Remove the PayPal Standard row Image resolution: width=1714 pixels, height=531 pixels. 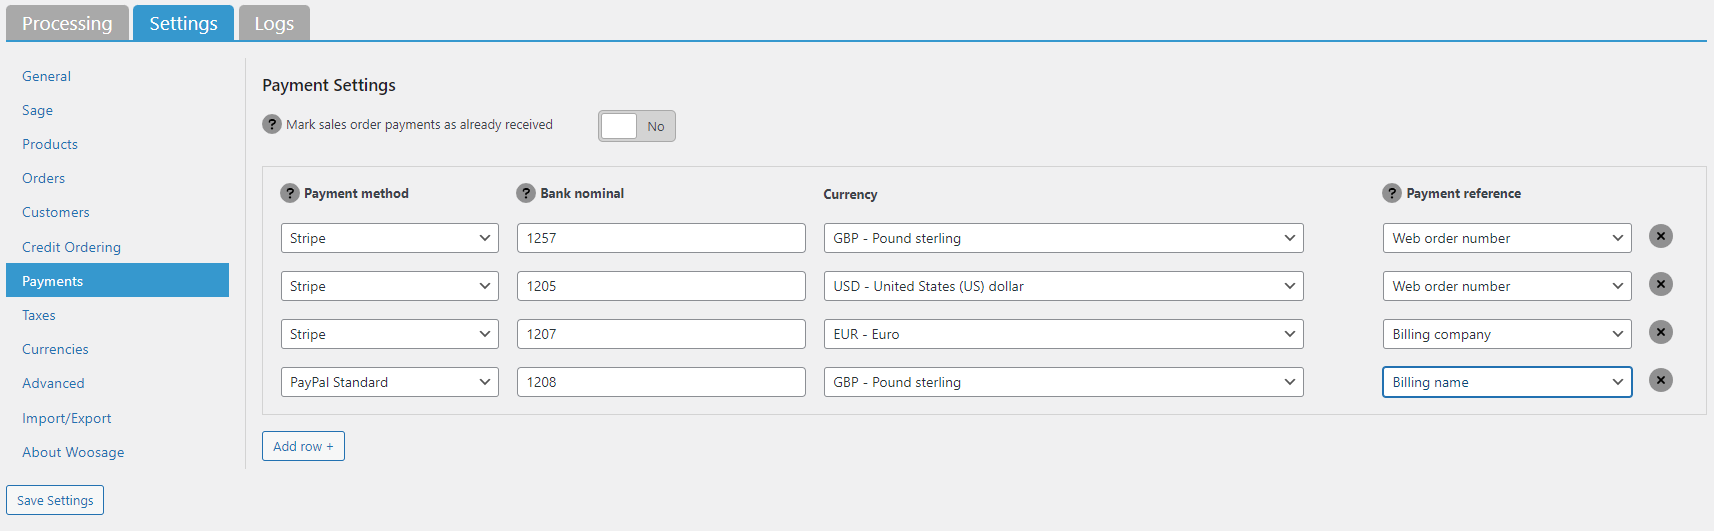pos(1661,380)
